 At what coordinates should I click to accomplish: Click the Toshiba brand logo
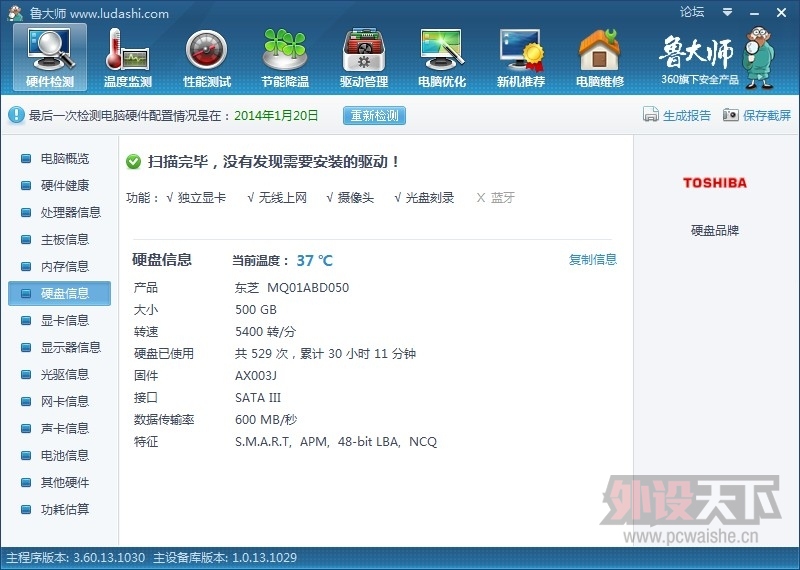[715, 183]
